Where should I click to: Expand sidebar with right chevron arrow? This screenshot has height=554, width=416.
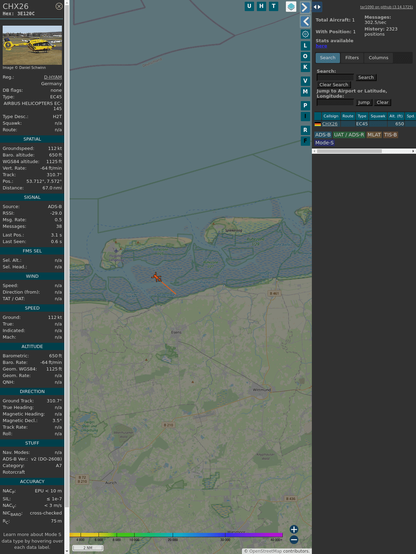(305, 7)
